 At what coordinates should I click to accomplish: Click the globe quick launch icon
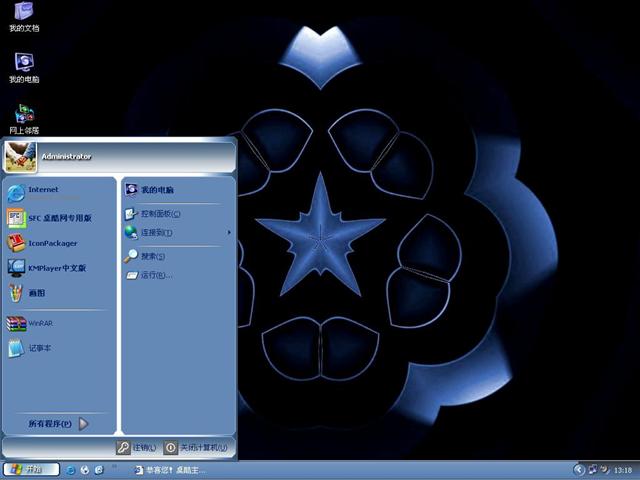coord(85,470)
